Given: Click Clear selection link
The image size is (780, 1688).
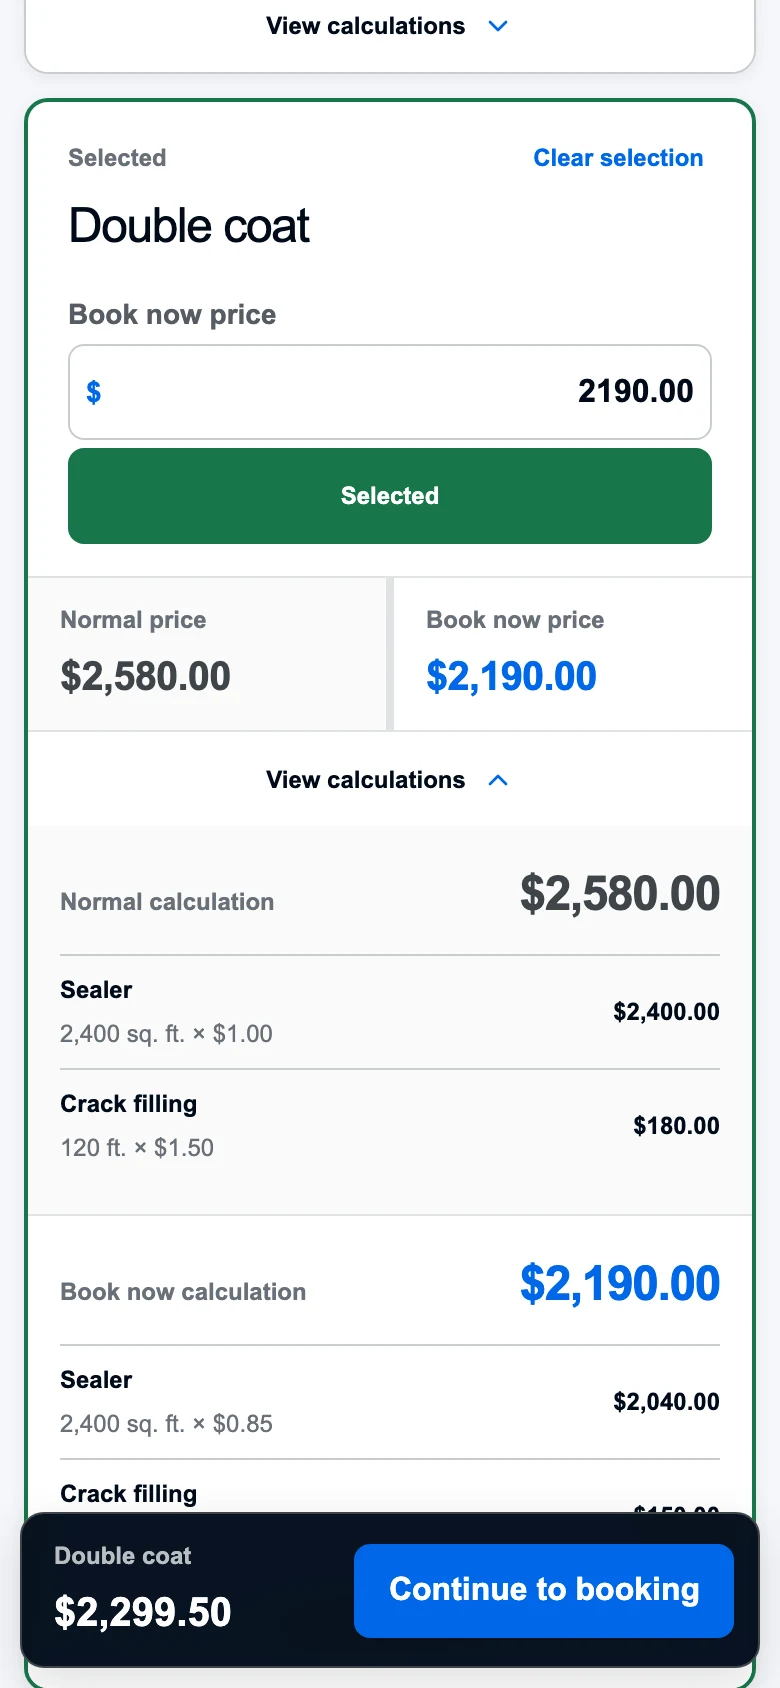Looking at the screenshot, I should tap(618, 158).
